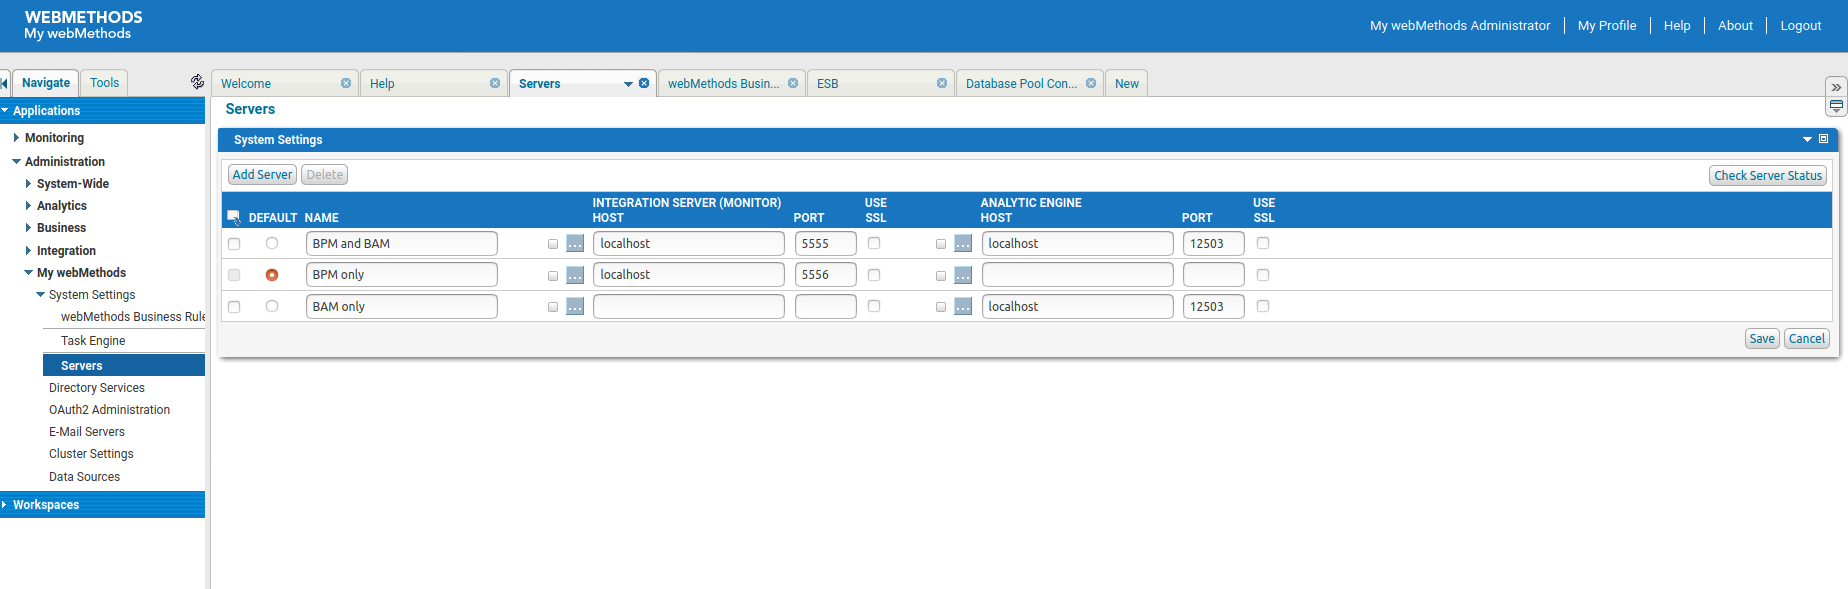Switch to the Tools tab
This screenshot has width=1848, height=589.
tap(105, 83)
